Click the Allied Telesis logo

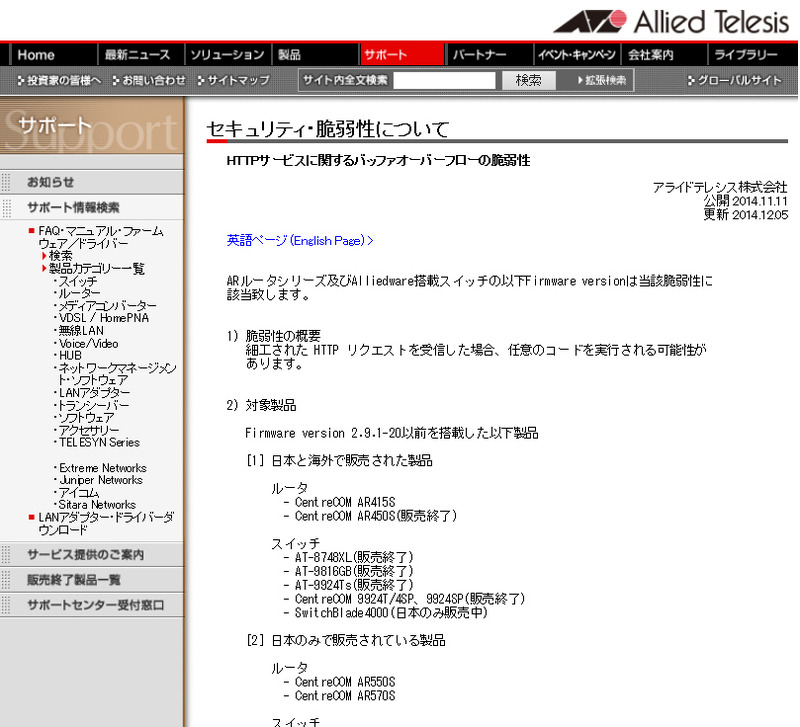pyautogui.click(x=674, y=21)
